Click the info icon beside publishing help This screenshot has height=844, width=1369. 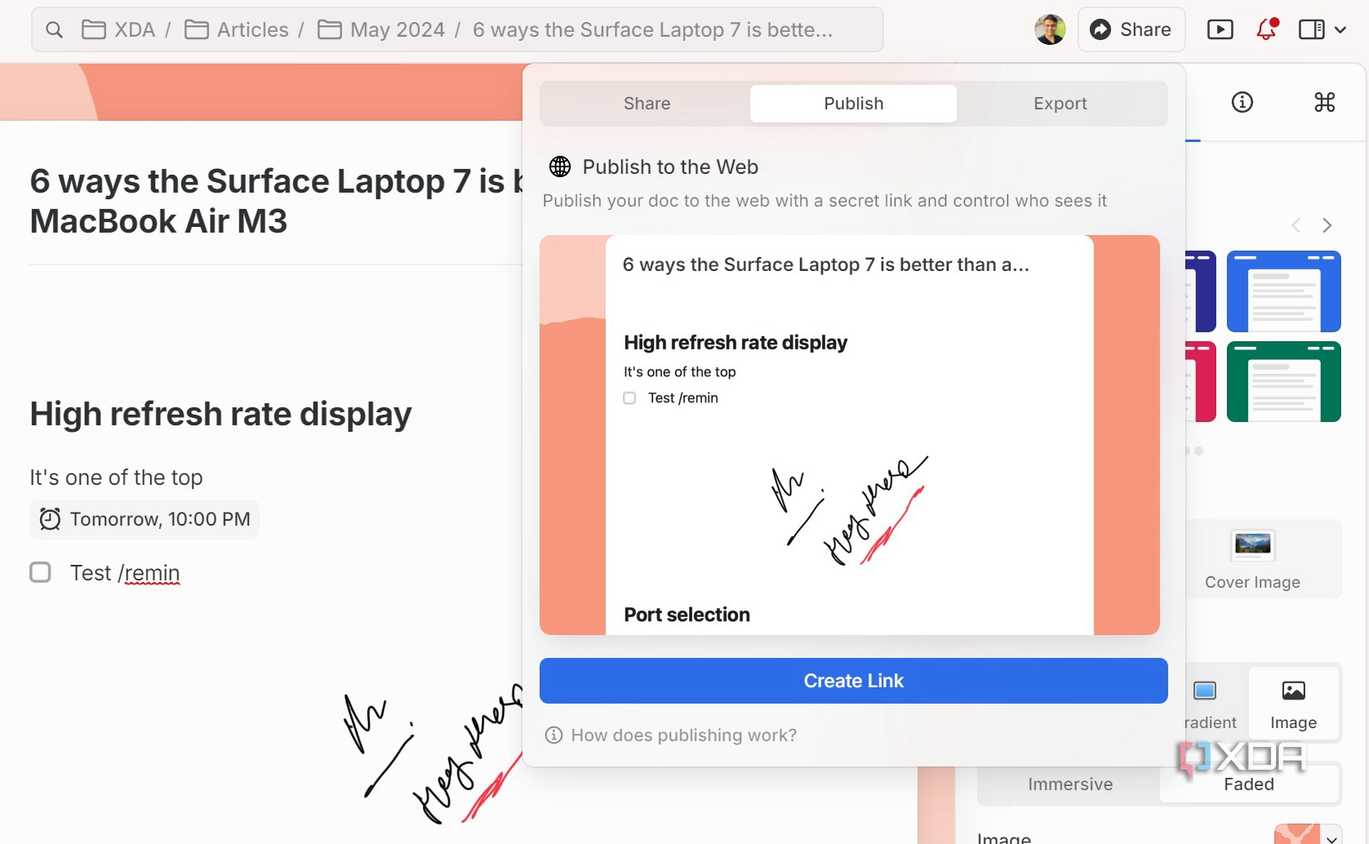tap(553, 735)
